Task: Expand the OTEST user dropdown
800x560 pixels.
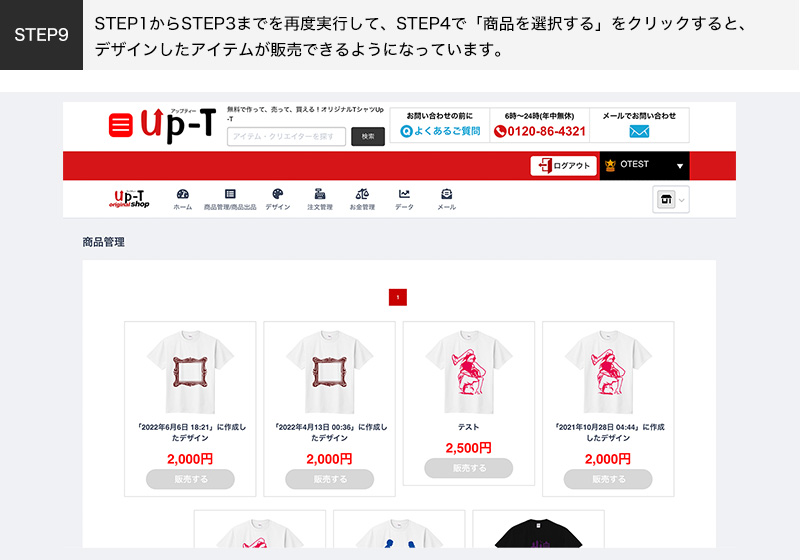Action: point(644,165)
